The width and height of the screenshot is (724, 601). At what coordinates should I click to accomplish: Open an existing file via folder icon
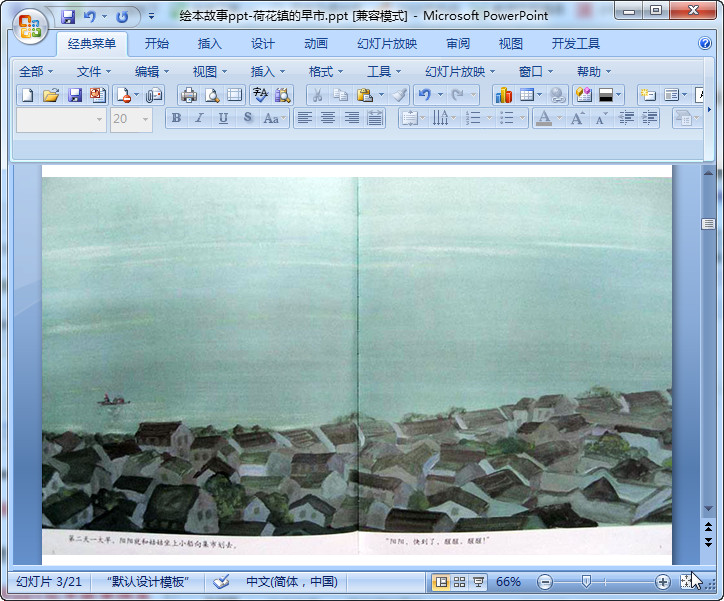[51, 95]
